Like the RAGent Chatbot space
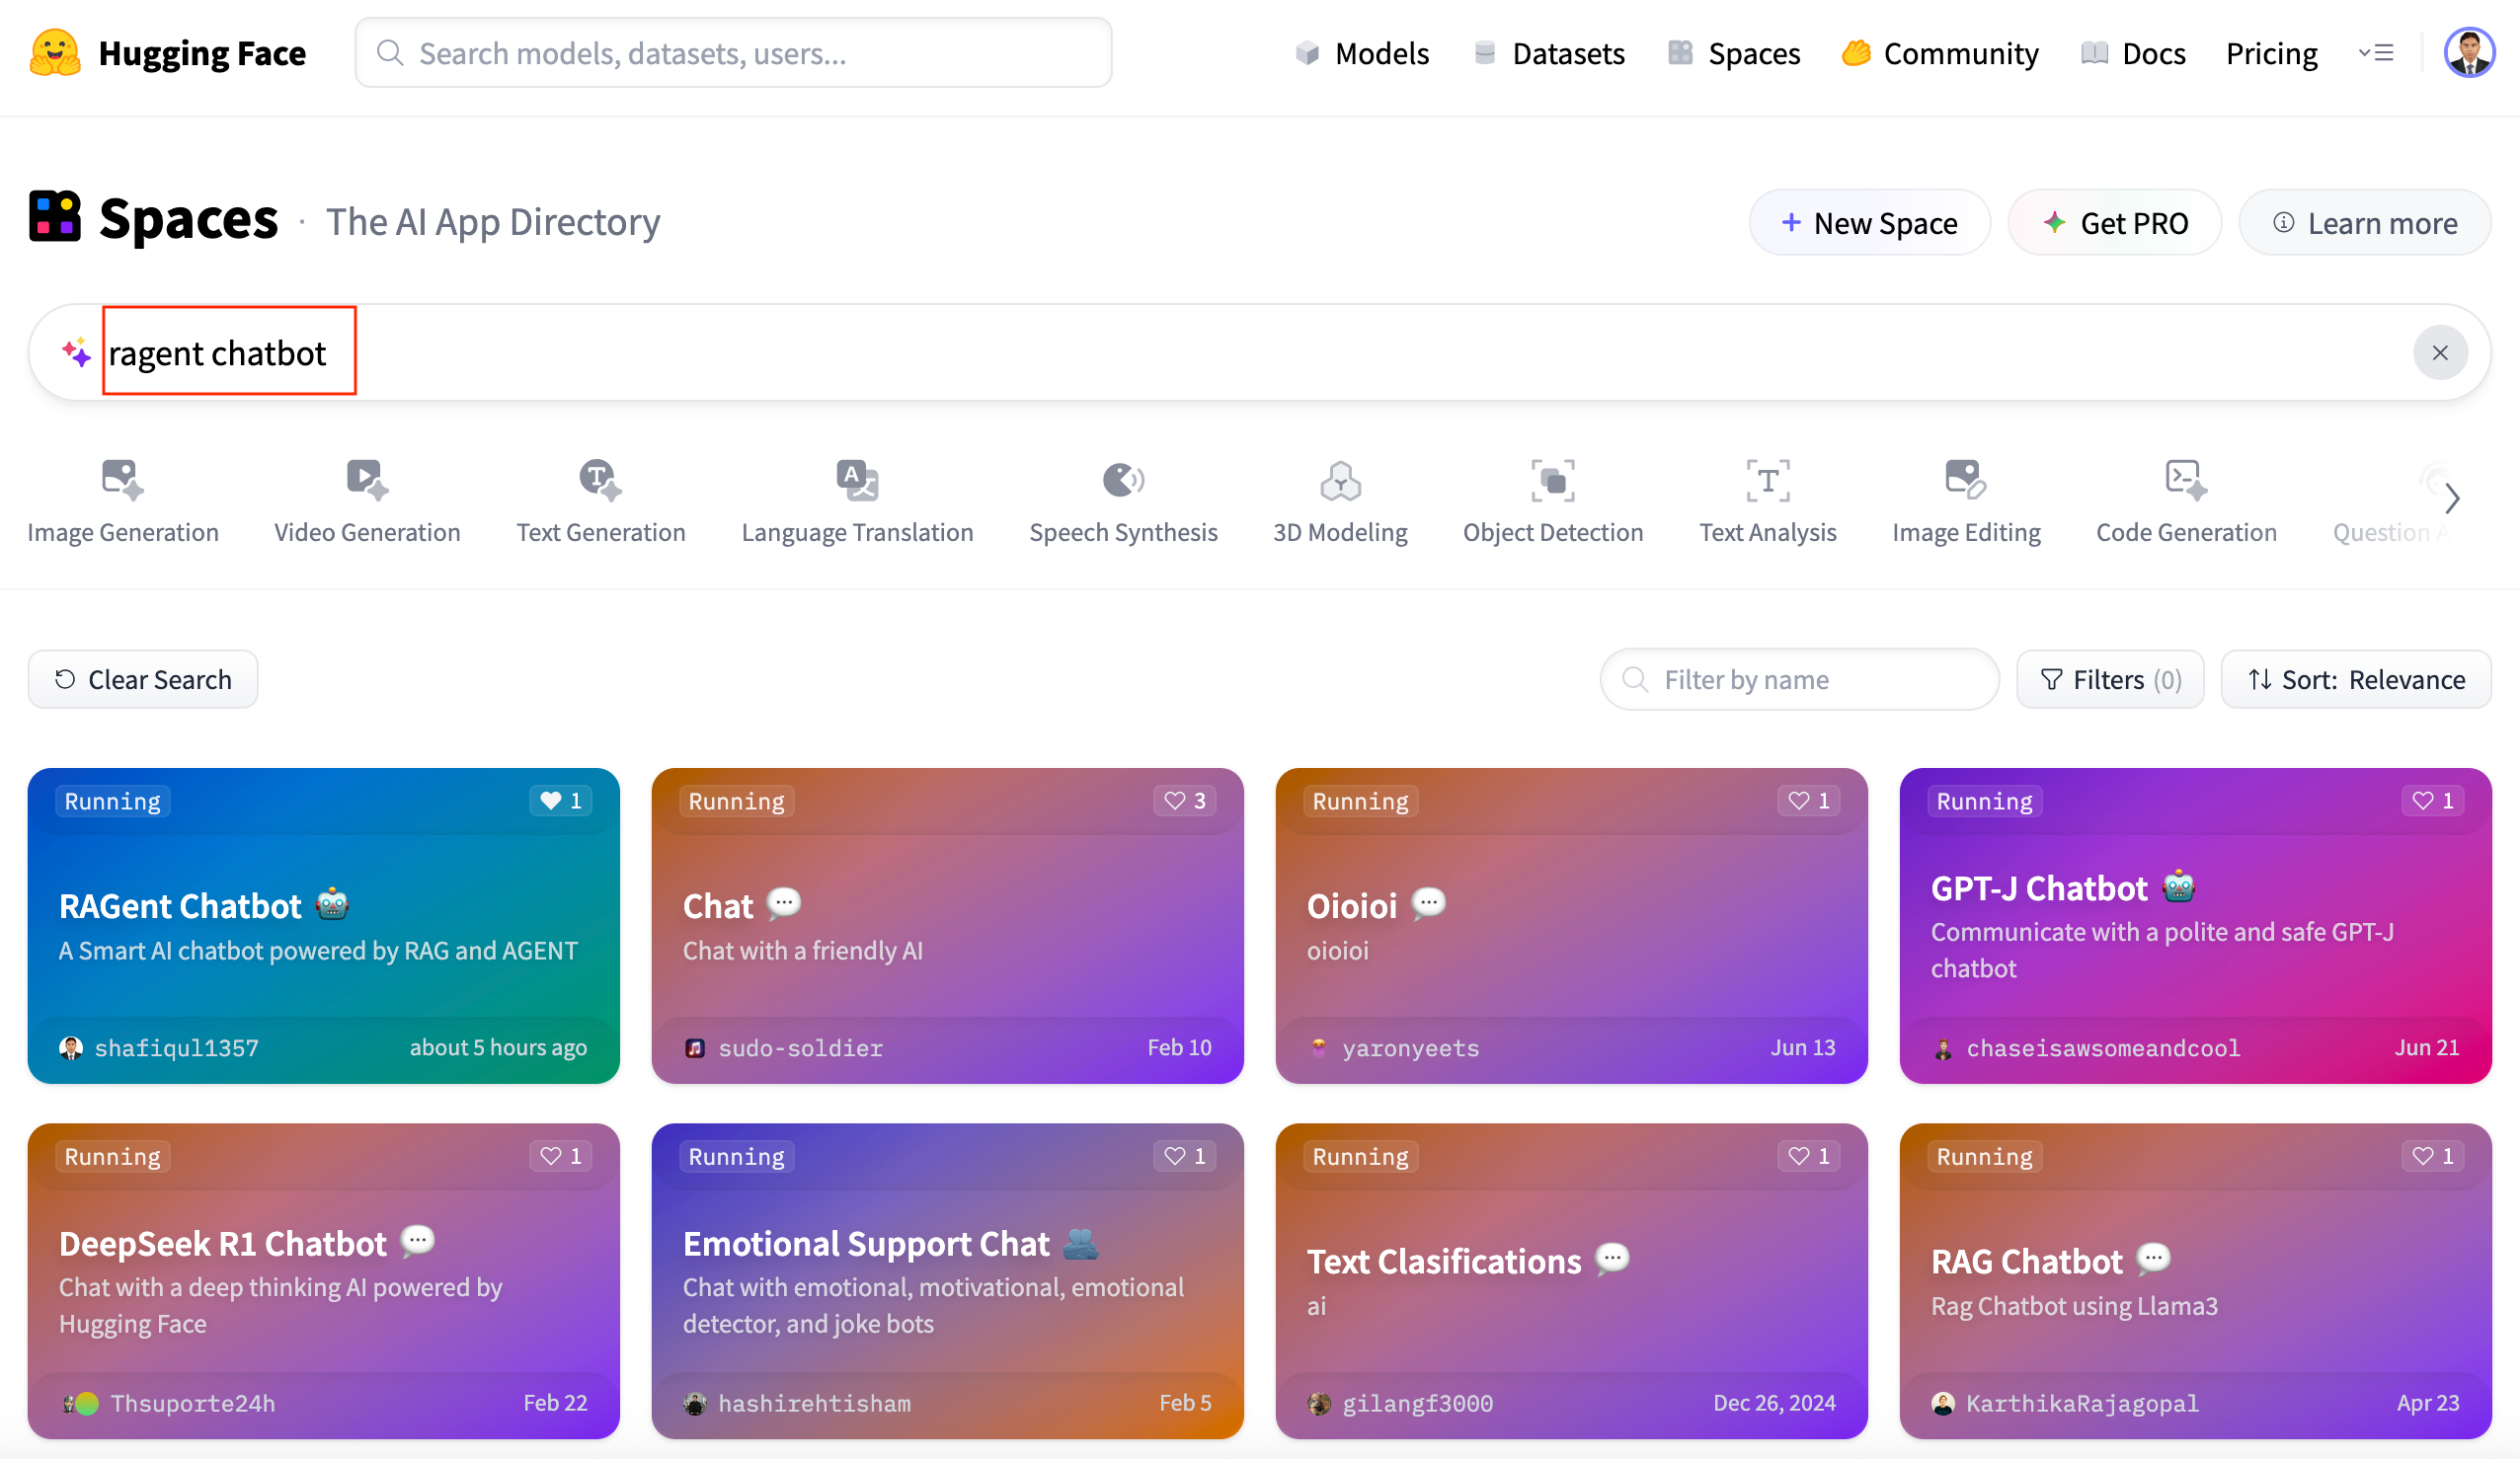 coord(560,801)
